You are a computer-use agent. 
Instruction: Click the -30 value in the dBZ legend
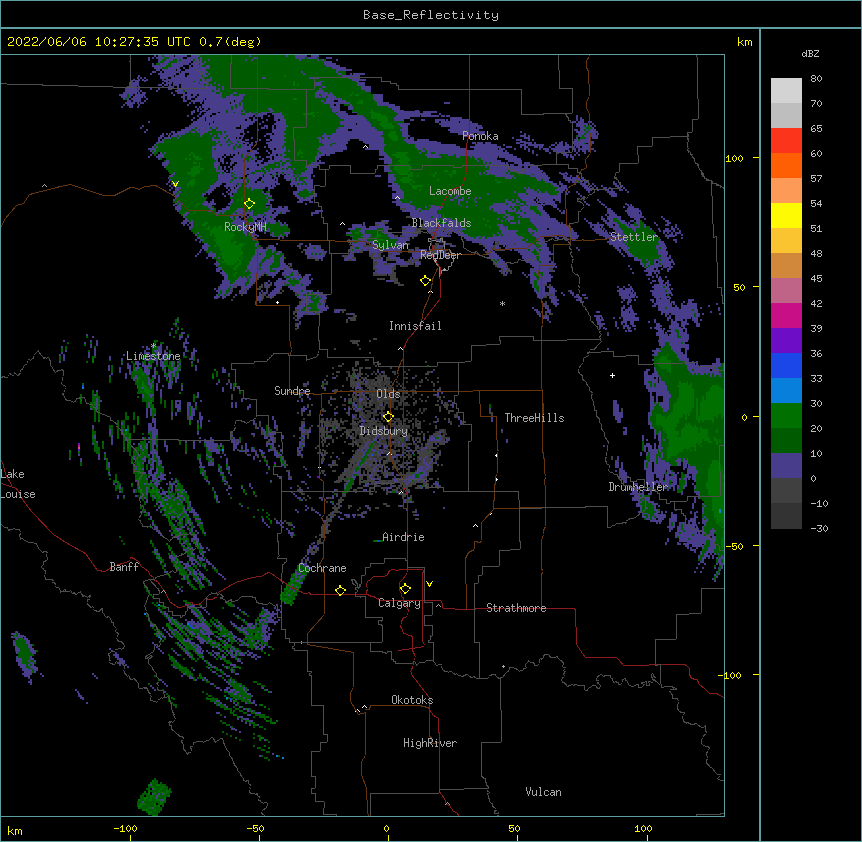pyautogui.click(x=819, y=529)
